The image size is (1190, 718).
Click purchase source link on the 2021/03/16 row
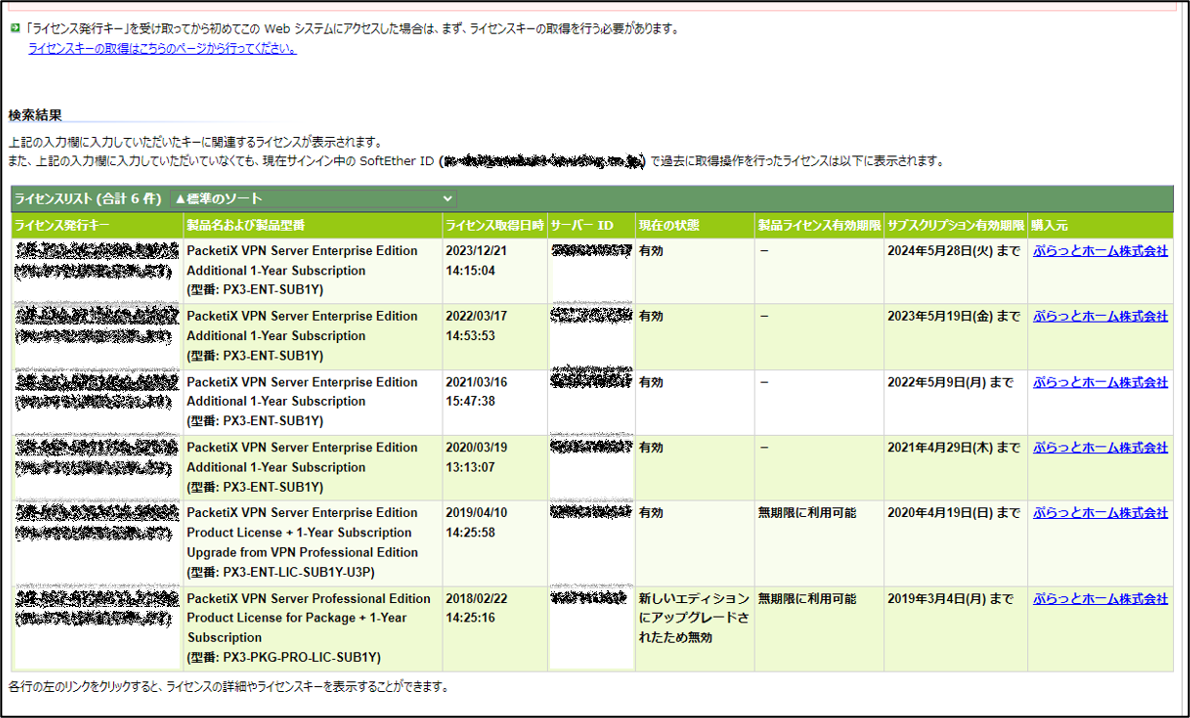1100,382
